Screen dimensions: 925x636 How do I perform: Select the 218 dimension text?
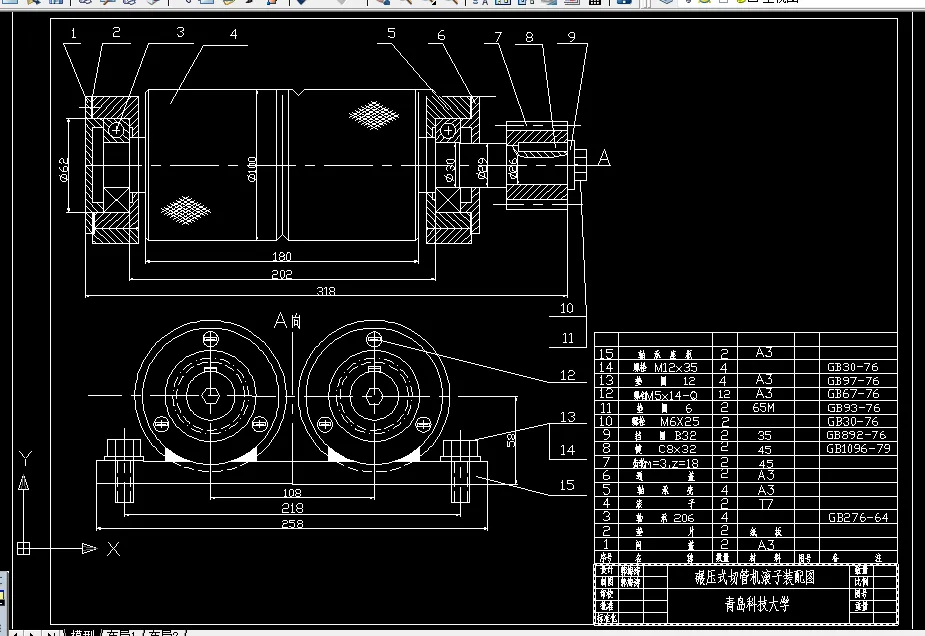(292, 507)
